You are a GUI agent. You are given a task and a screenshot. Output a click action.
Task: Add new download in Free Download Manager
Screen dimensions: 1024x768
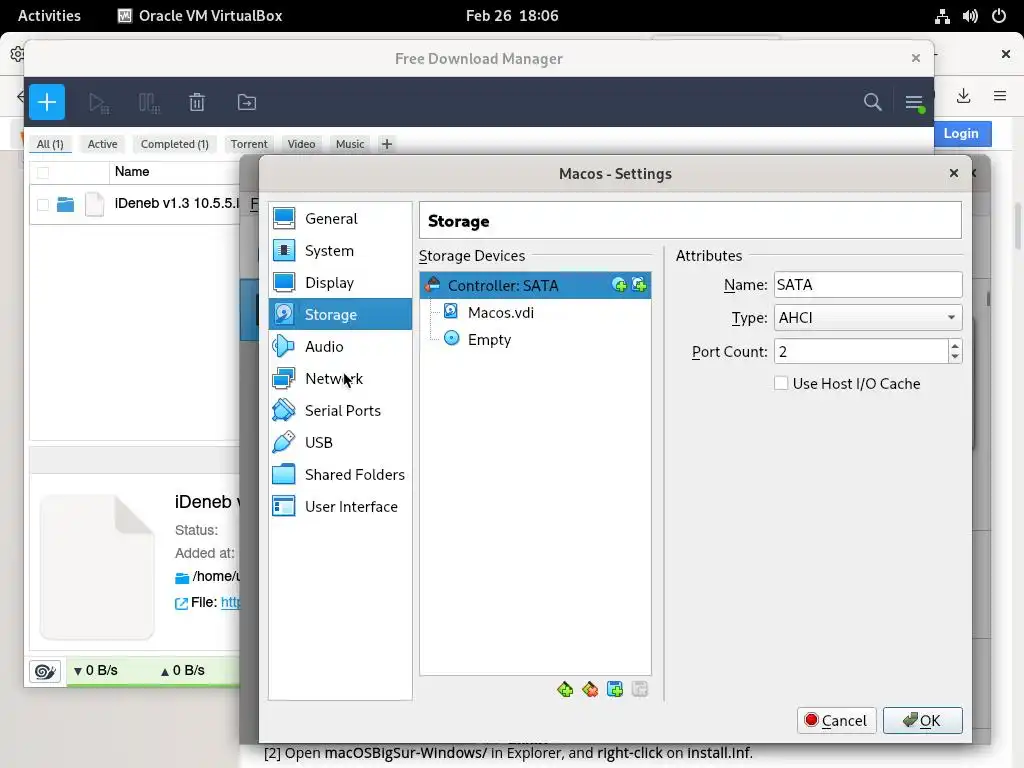click(47, 102)
